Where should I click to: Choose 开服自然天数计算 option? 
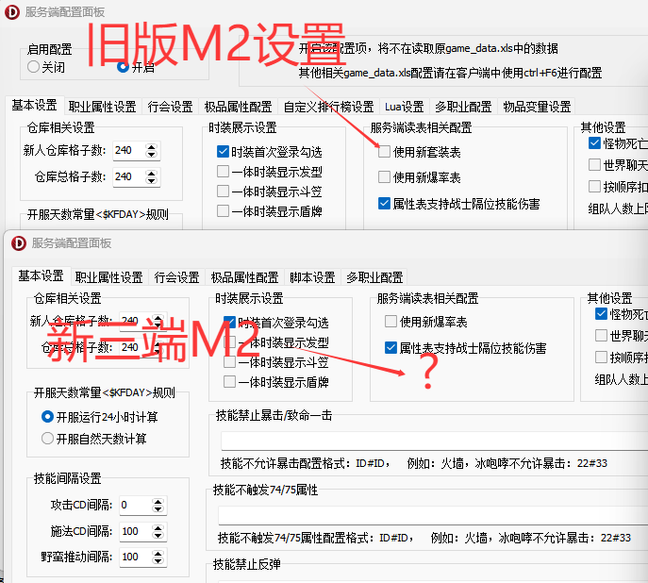click(x=47, y=438)
